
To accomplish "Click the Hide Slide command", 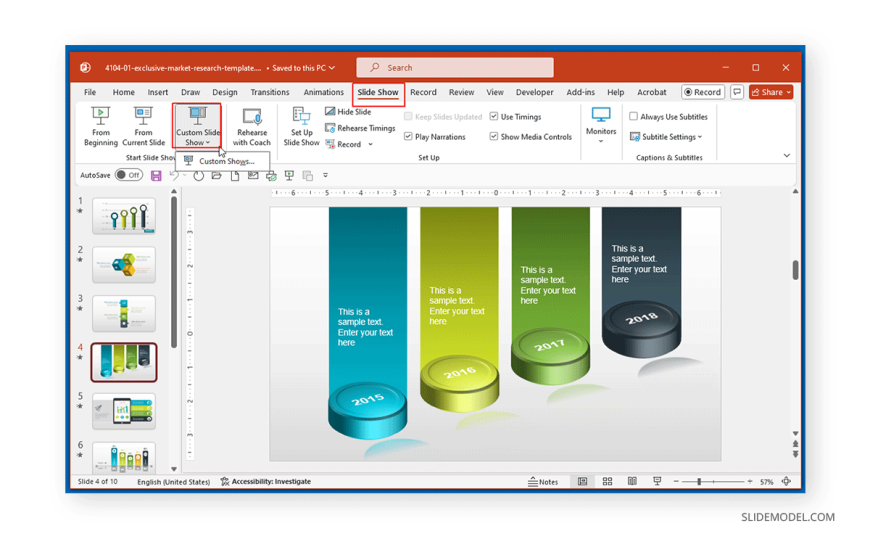I will [348, 112].
